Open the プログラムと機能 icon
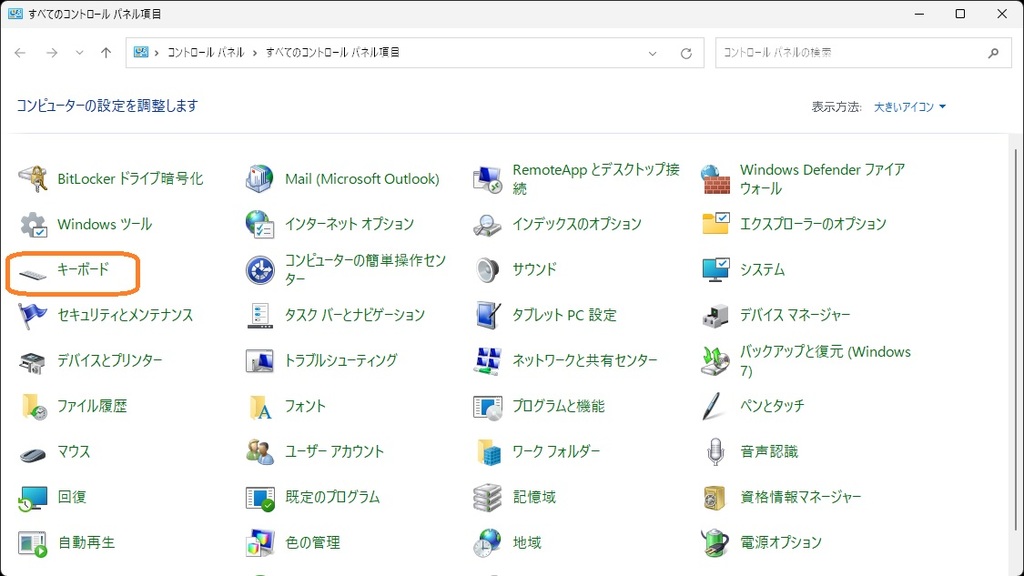 pyautogui.click(x=487, y=406)
